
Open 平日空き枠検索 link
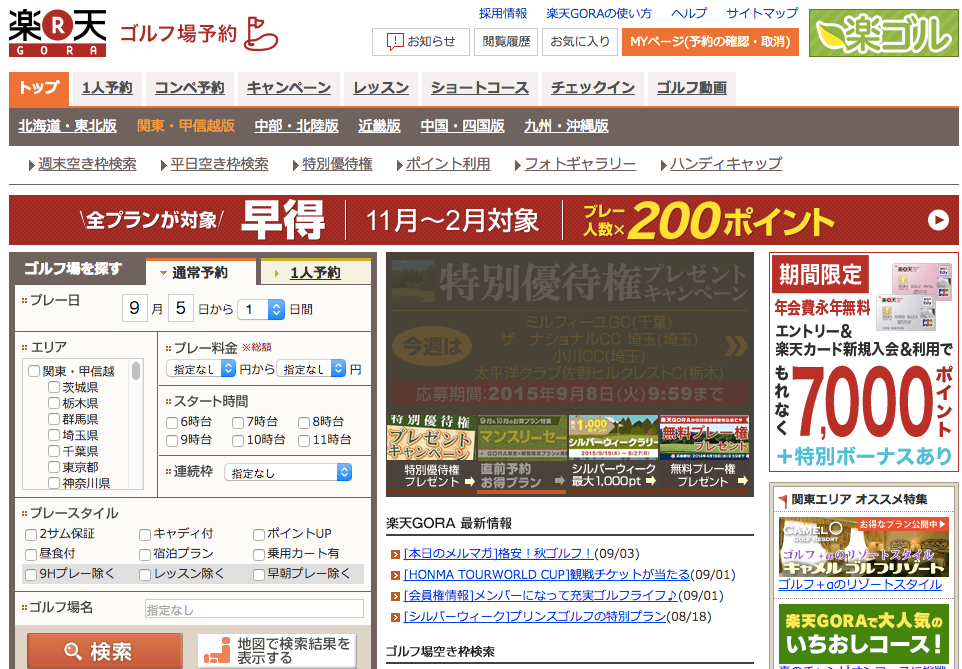point(219,164)
